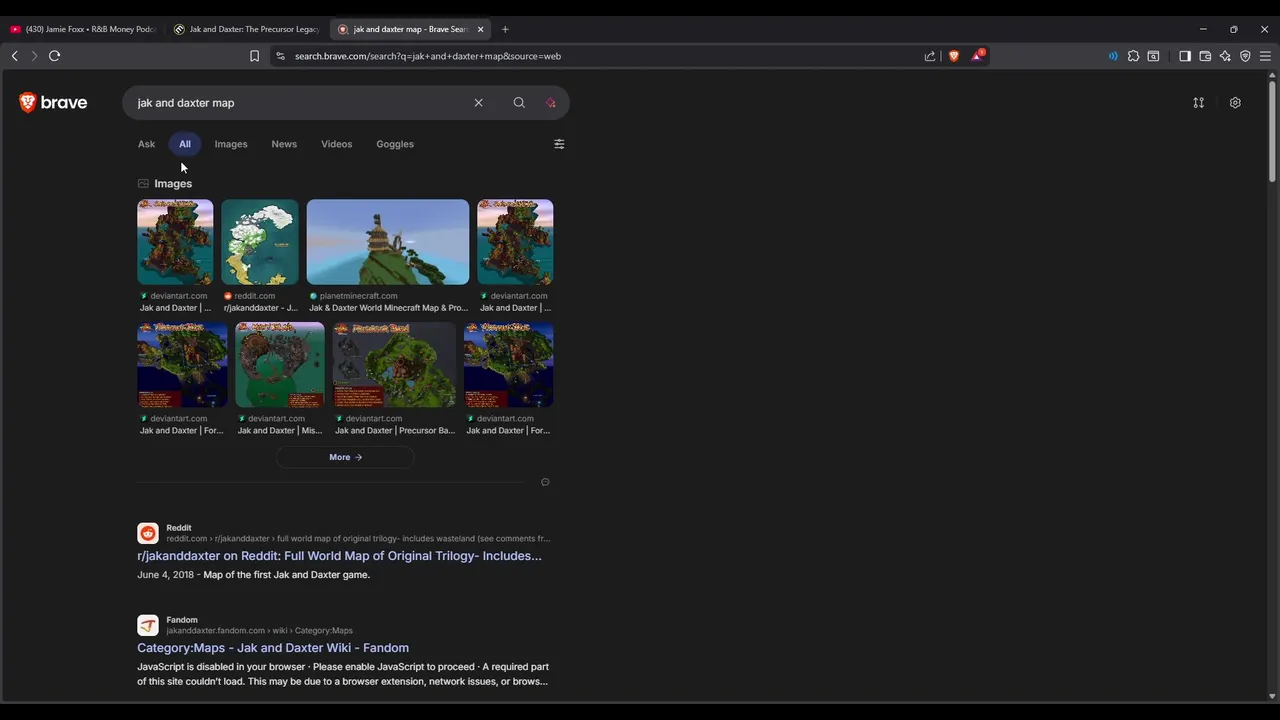Image resolution: width=1280 pixels, height=720 pixels.
Task: Click the jakanddaxter.fandom.com breadcrumb text
Action: [x=260, y=631]
